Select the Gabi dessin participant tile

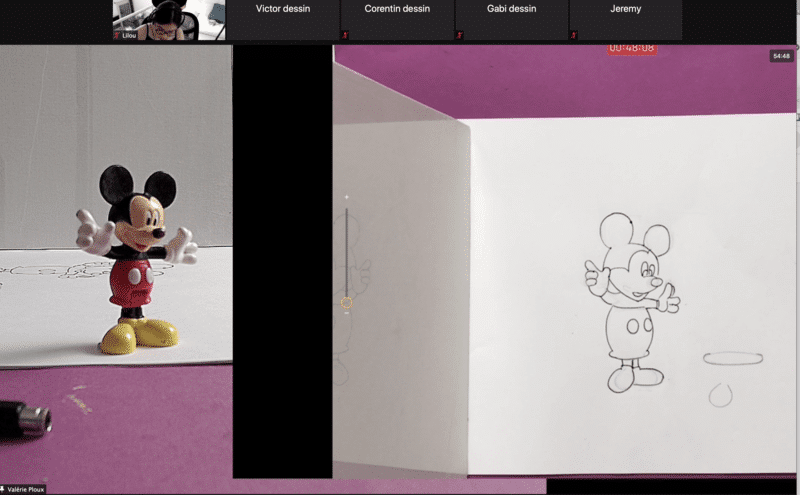pyautogui.click(x=512, y=20)
